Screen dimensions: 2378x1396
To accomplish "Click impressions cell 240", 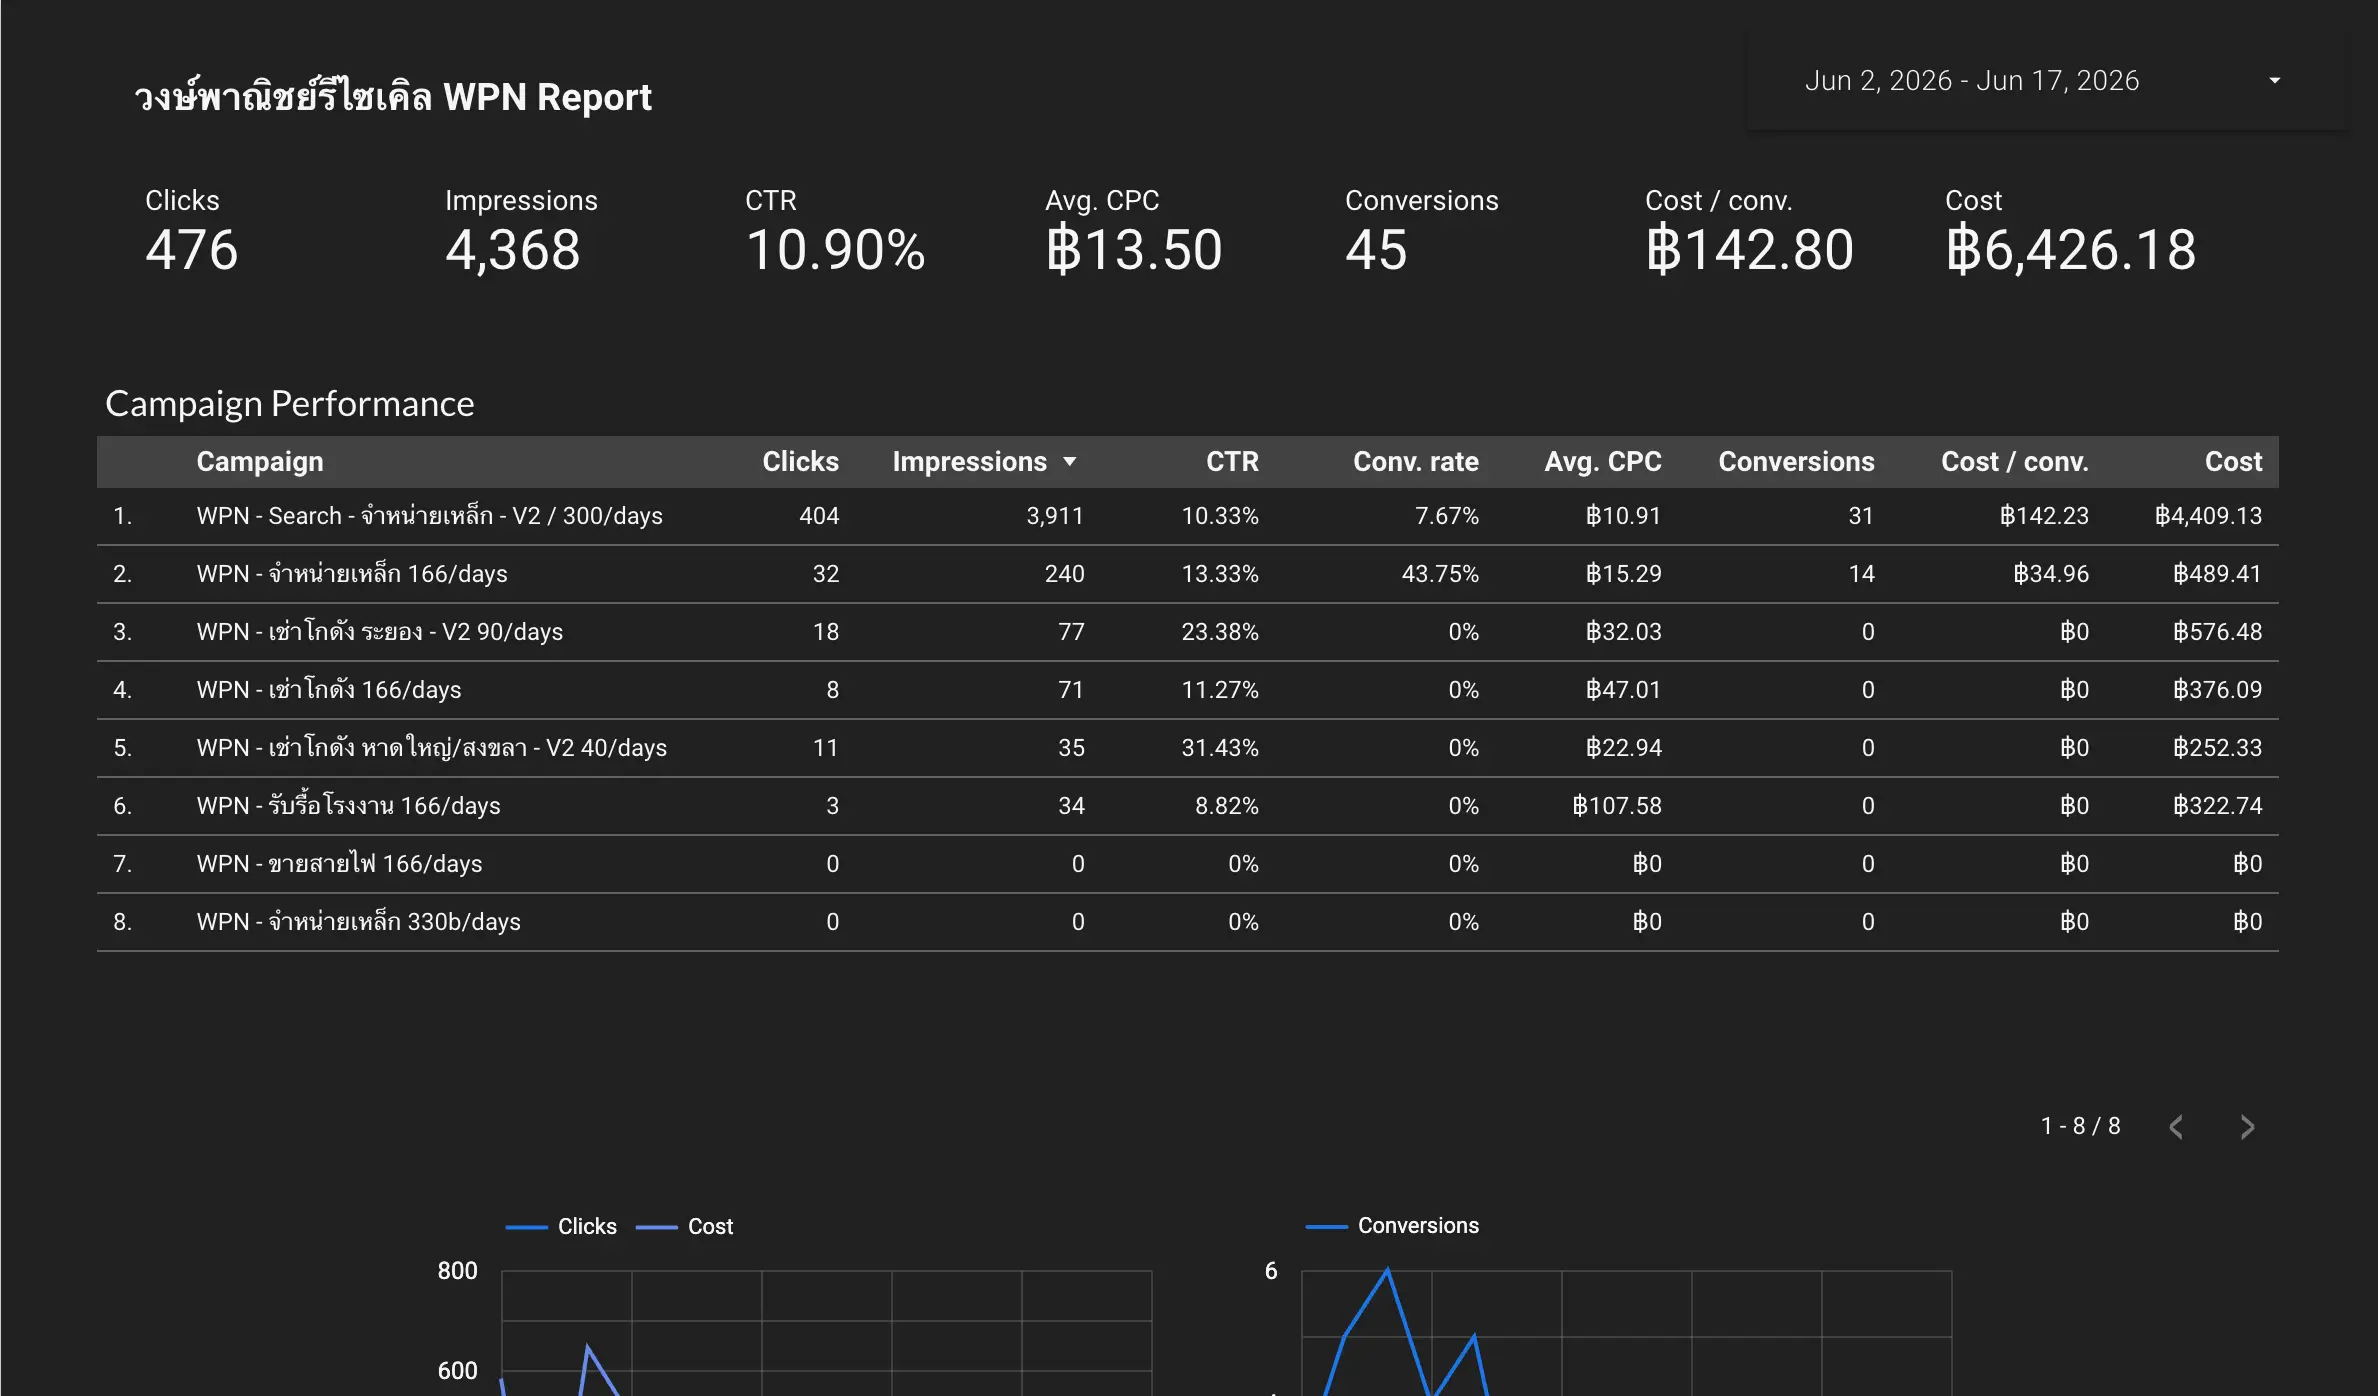I will coord(1065,574).
